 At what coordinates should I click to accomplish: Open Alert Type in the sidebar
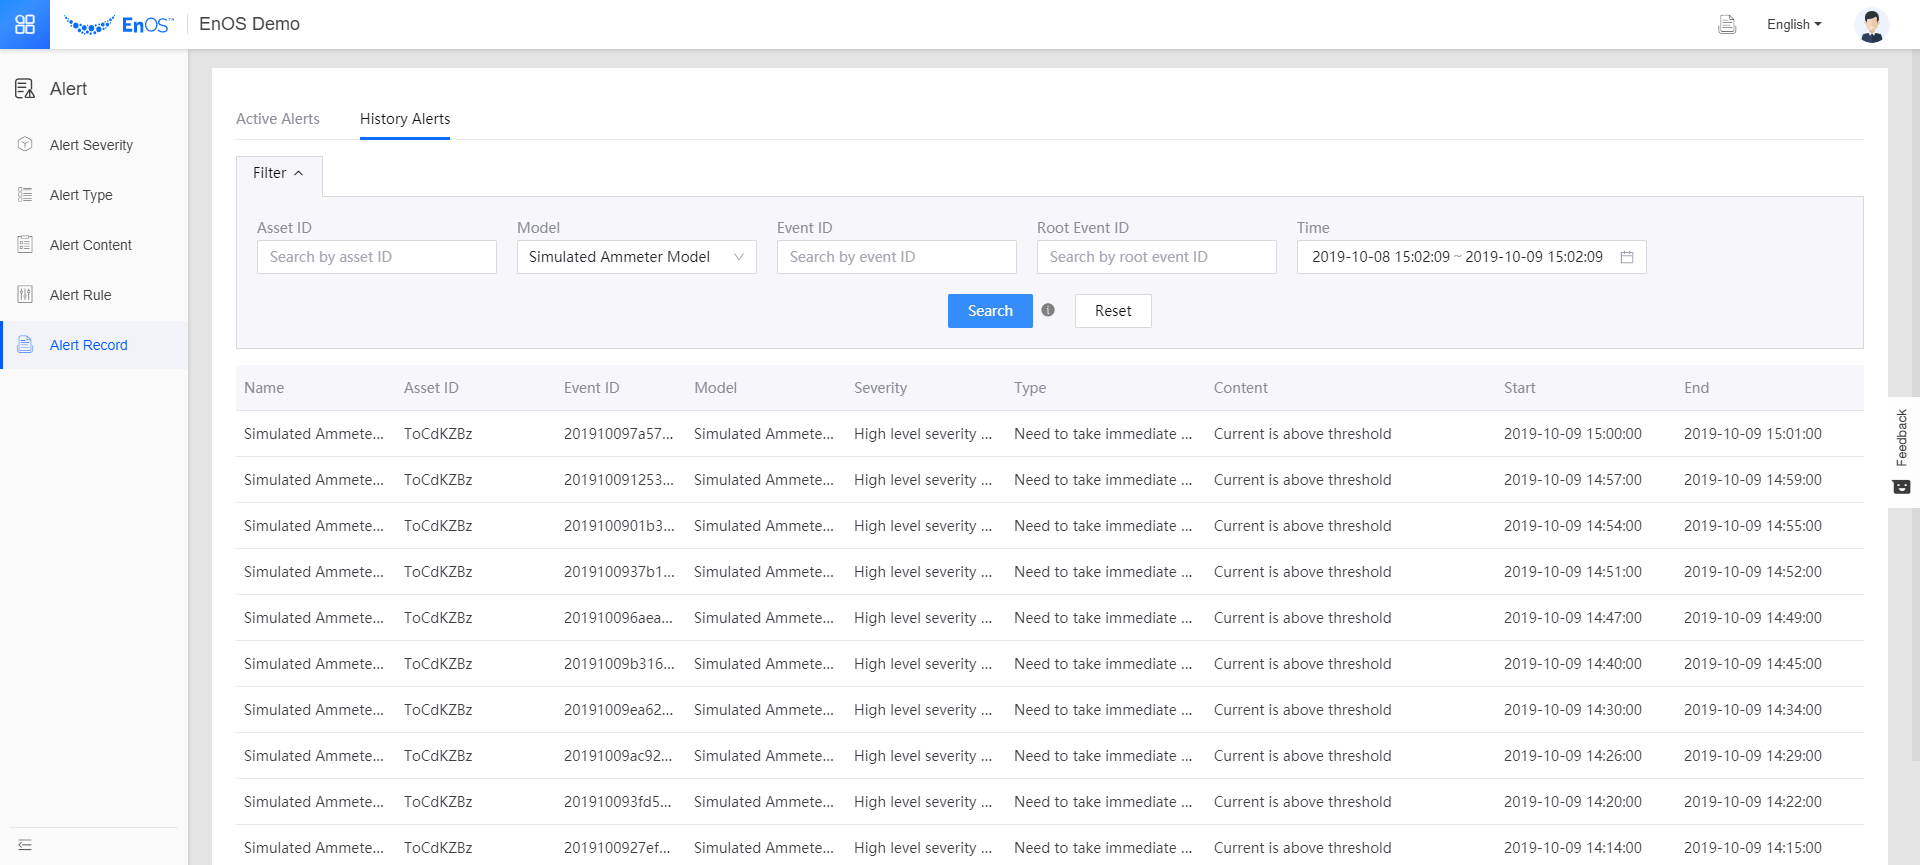point(81,195)
